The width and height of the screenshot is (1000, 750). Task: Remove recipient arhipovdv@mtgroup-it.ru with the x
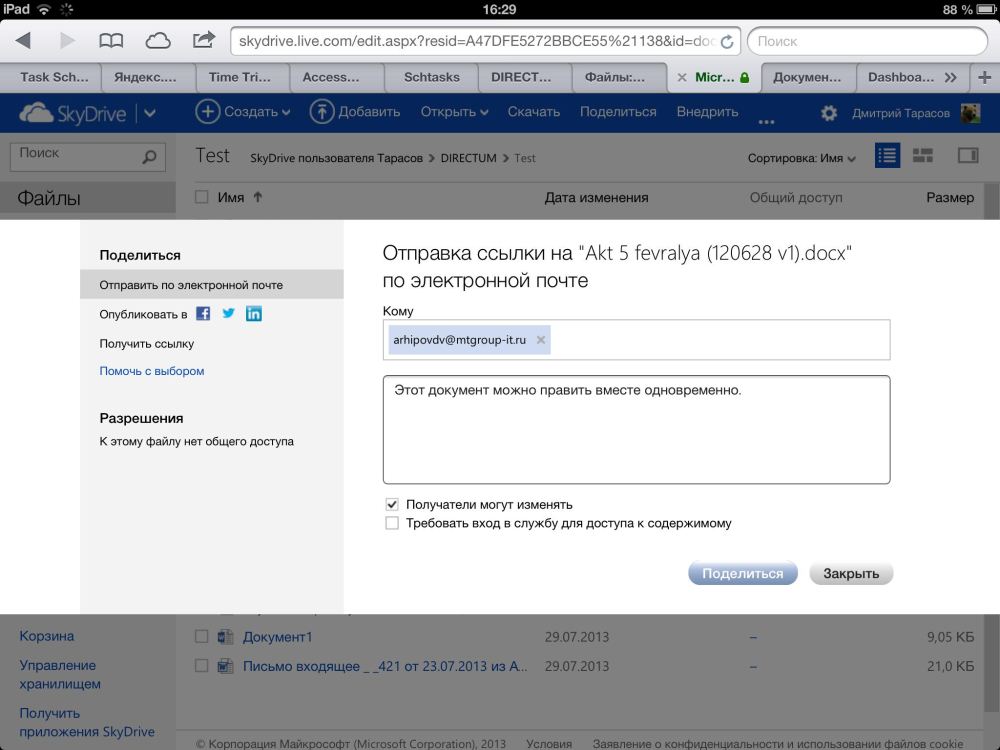pos(541,340)
